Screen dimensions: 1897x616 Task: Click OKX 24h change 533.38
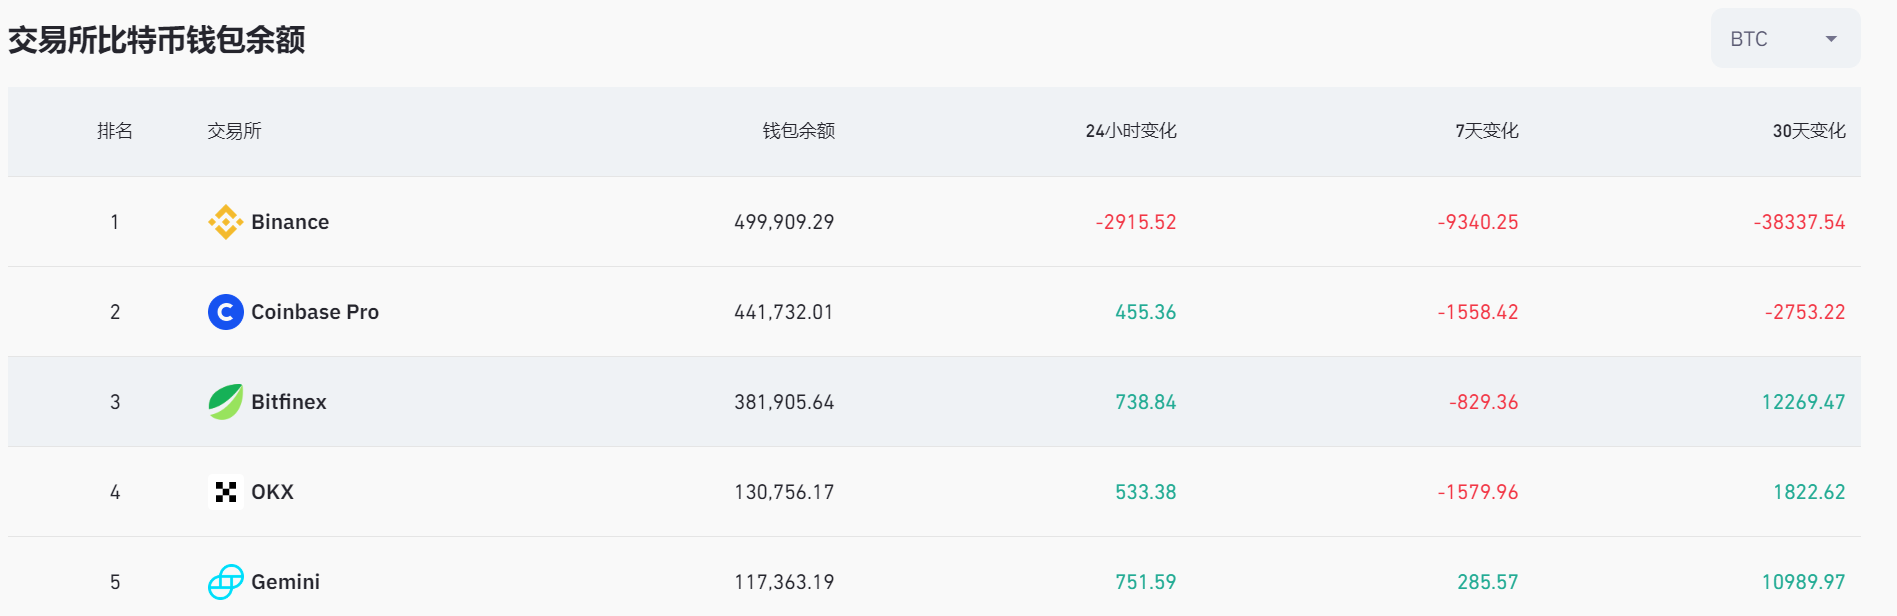pyautogui.click(x=1146, y=492)
